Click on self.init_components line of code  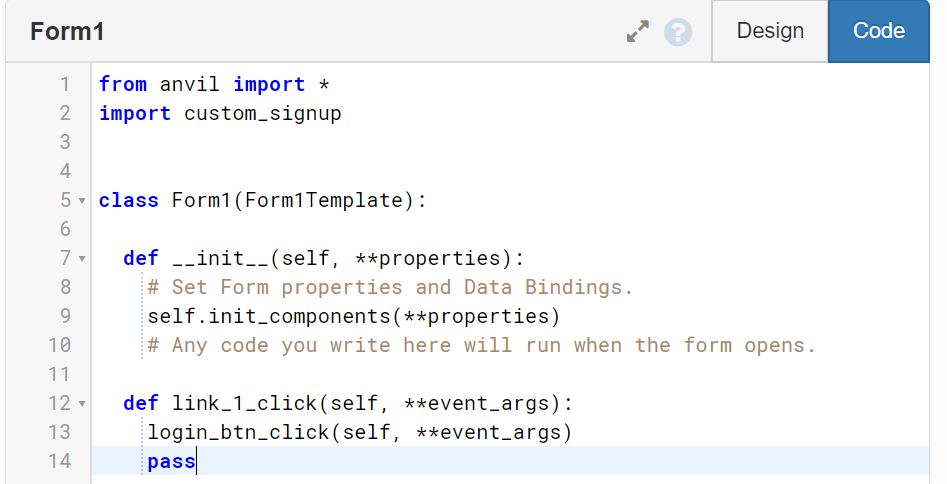tap(354, 317)
